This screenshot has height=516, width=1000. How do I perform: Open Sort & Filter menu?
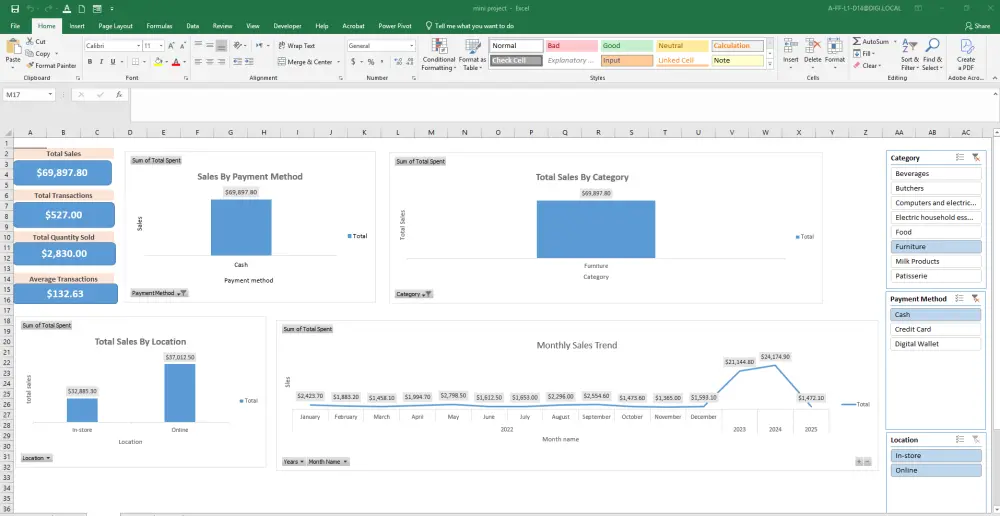(x=909, y=55)
